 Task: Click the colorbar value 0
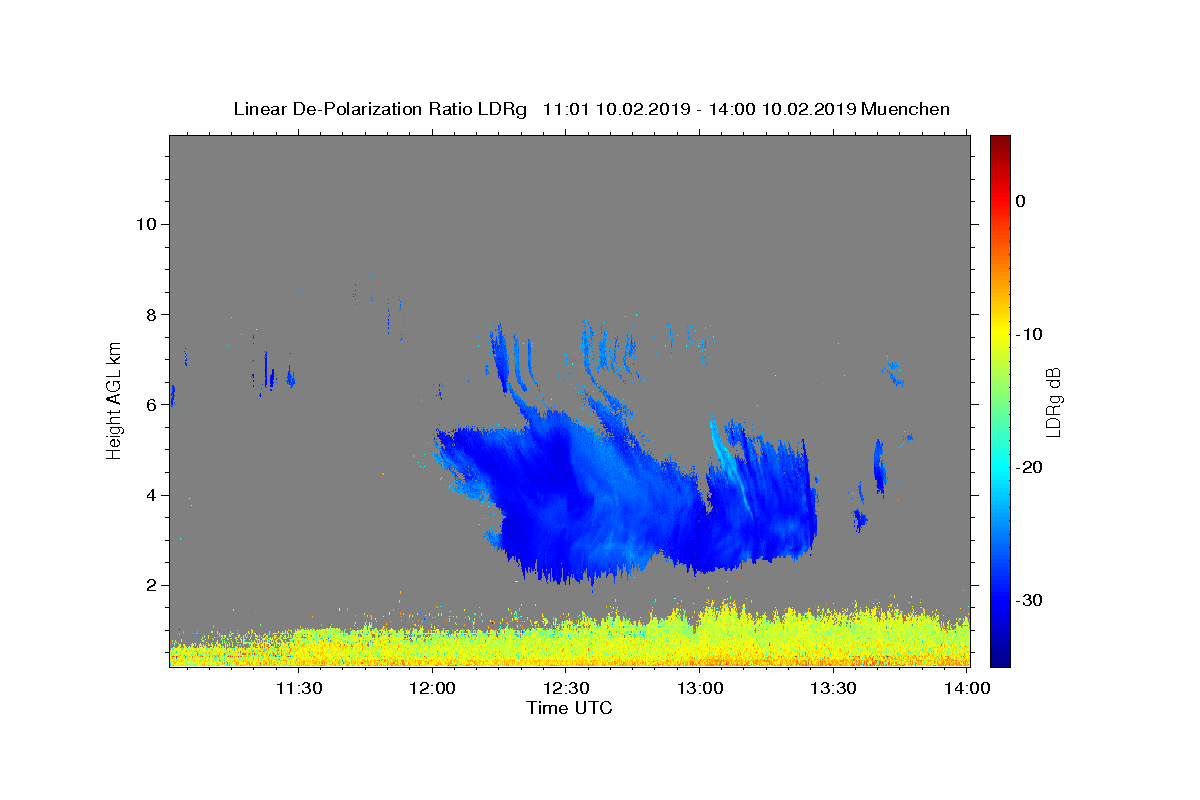pos(1021,201)
